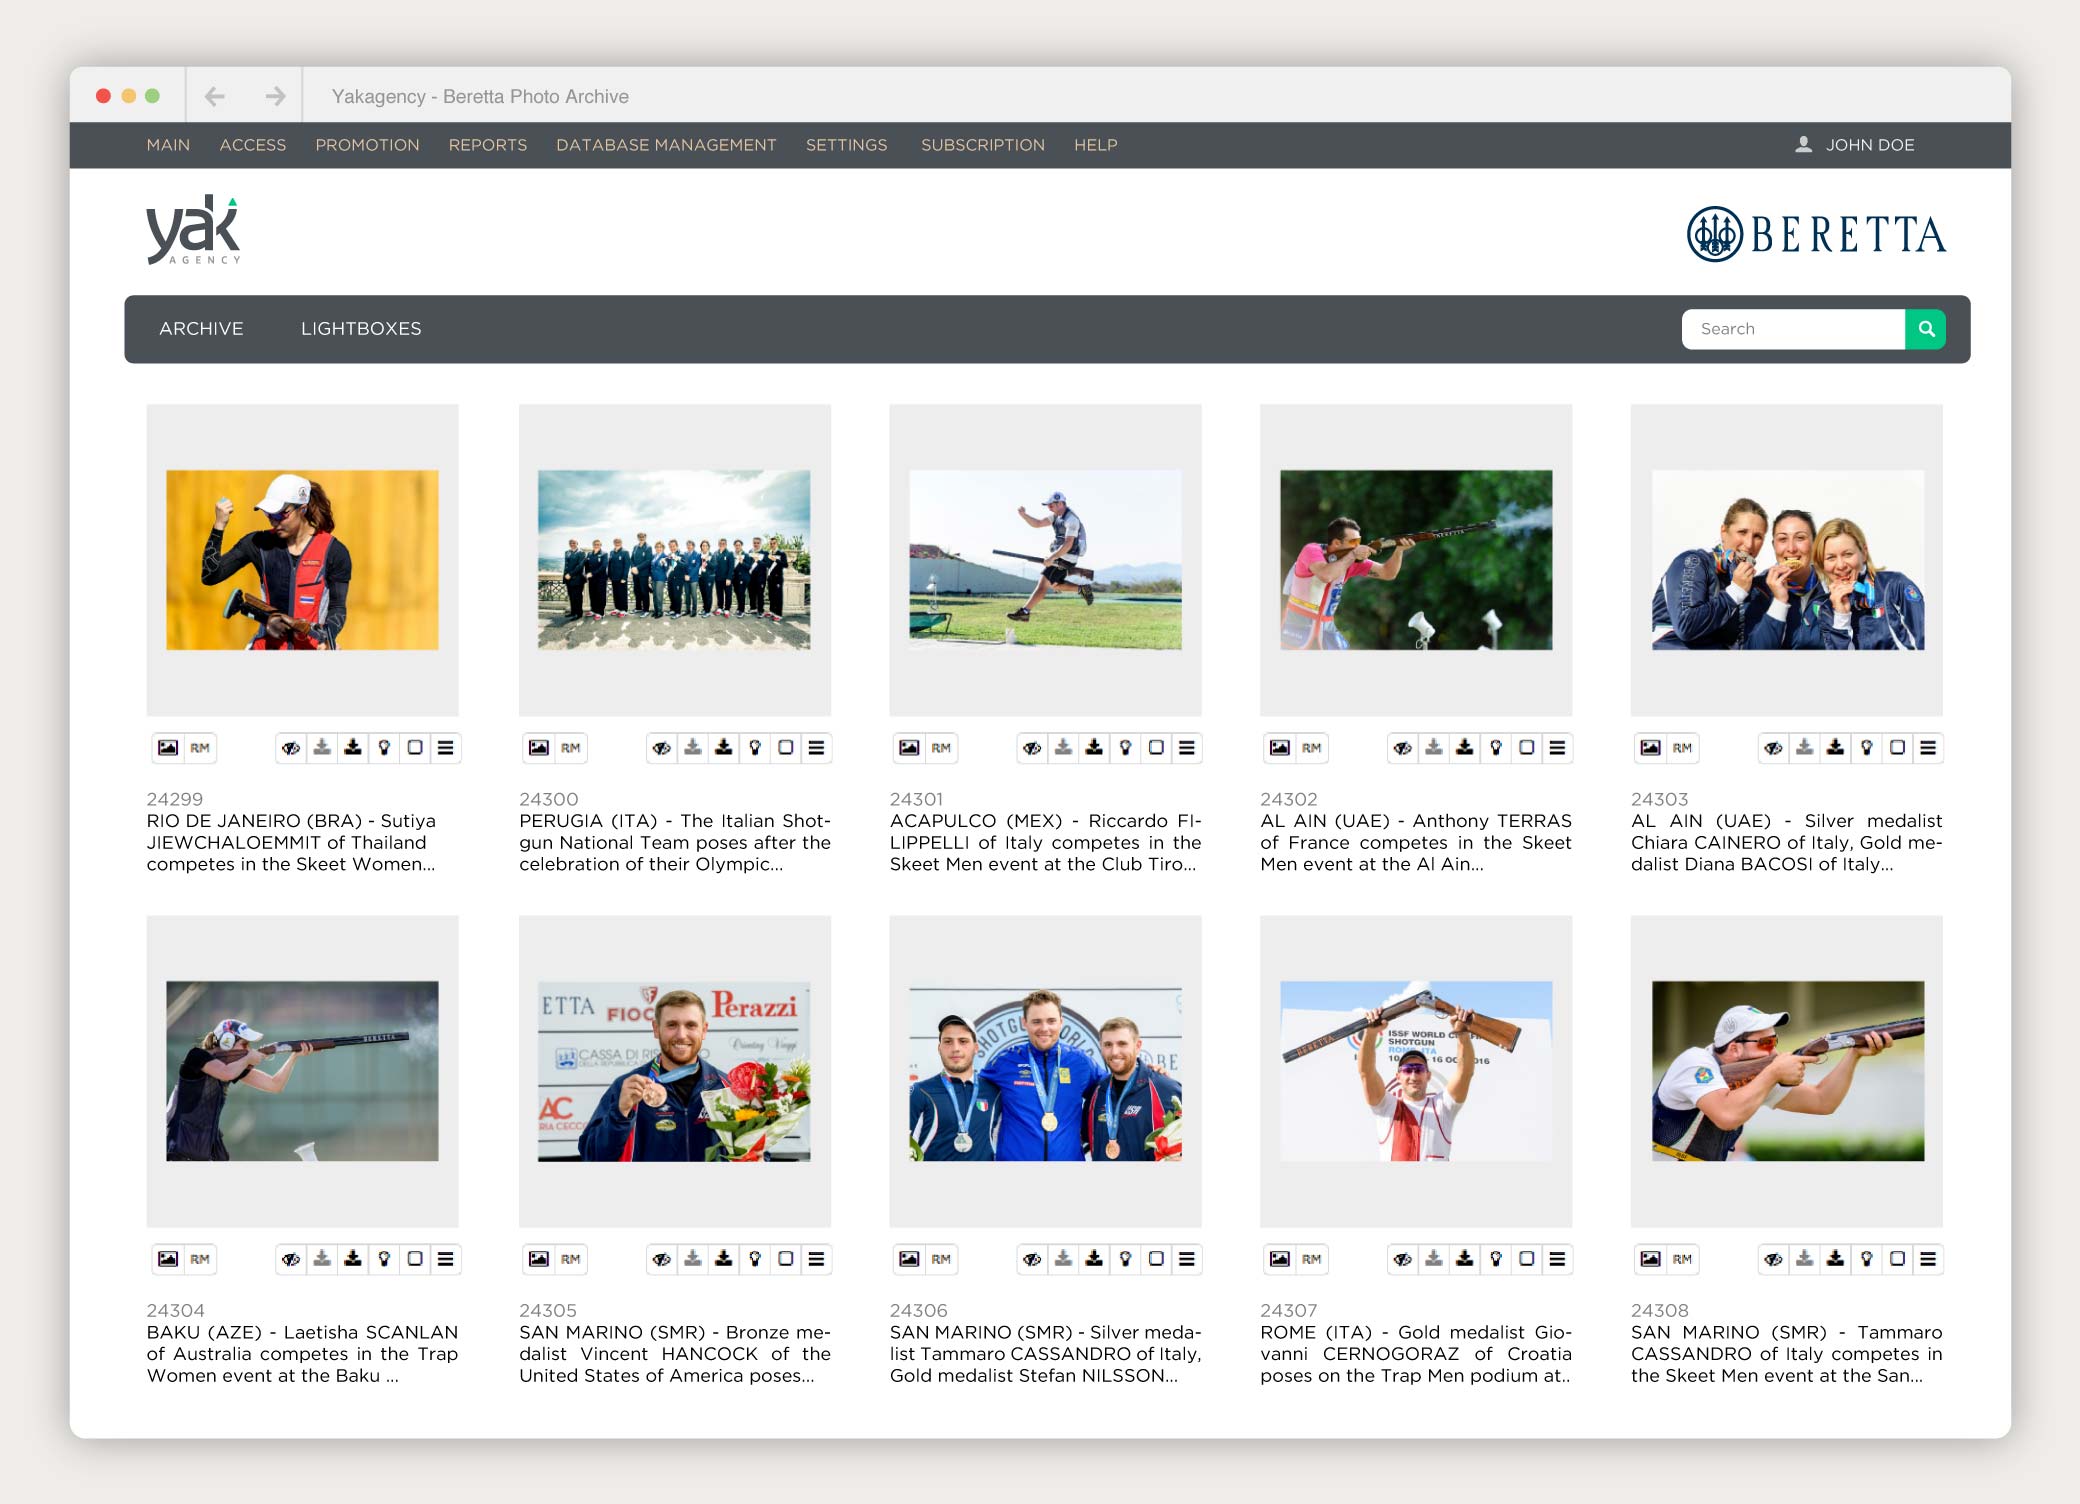Screen dimensions: 2080x1504
Task: Go back with the browser back arrow
Action: (x=214, y=96)
